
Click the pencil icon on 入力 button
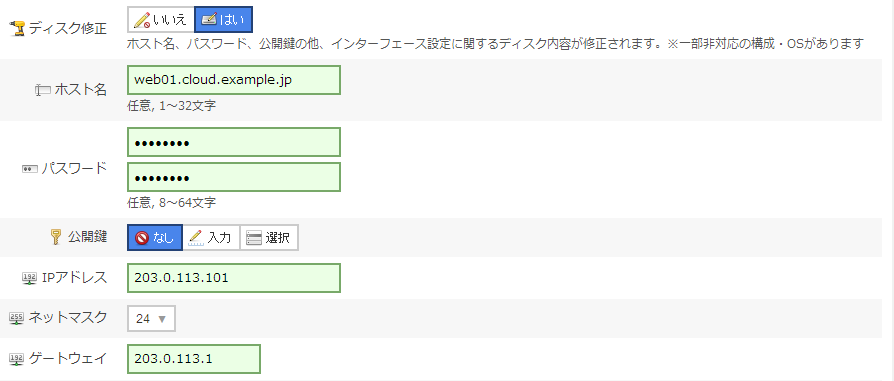pyautogui.click(x=196, y=237)
